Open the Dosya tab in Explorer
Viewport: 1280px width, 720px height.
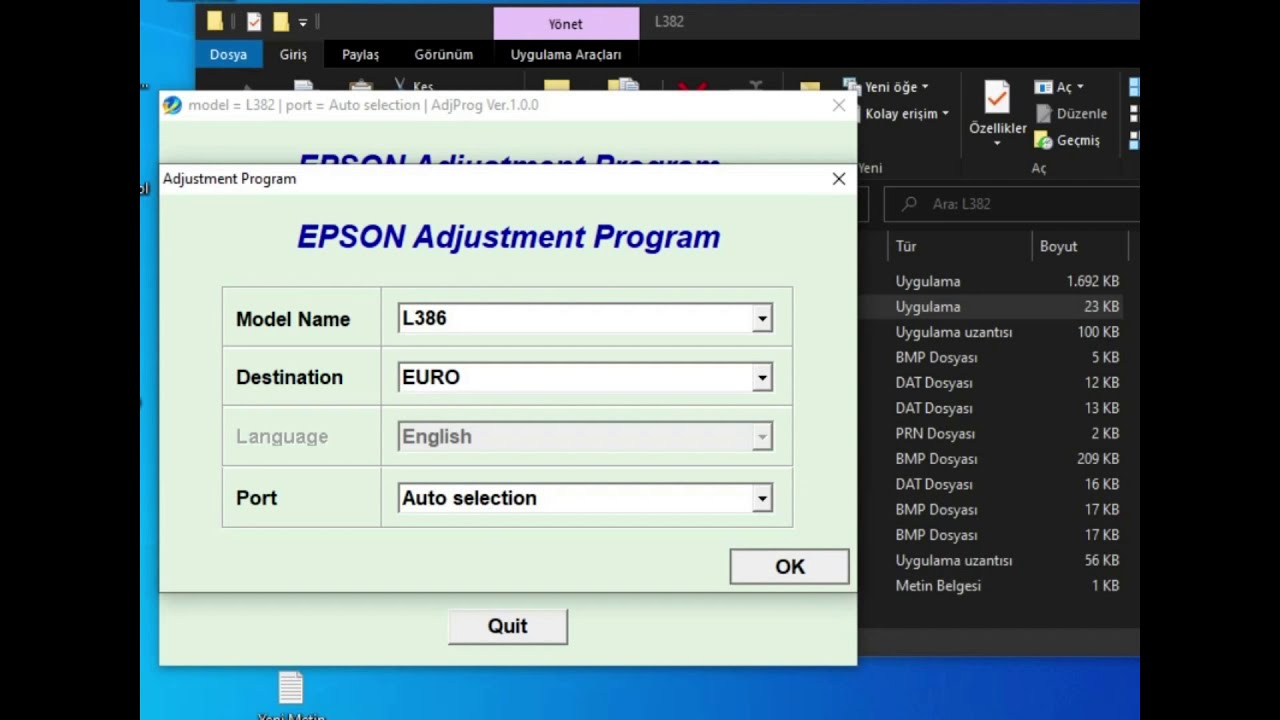pyautogui.click(x=228, y=55)
